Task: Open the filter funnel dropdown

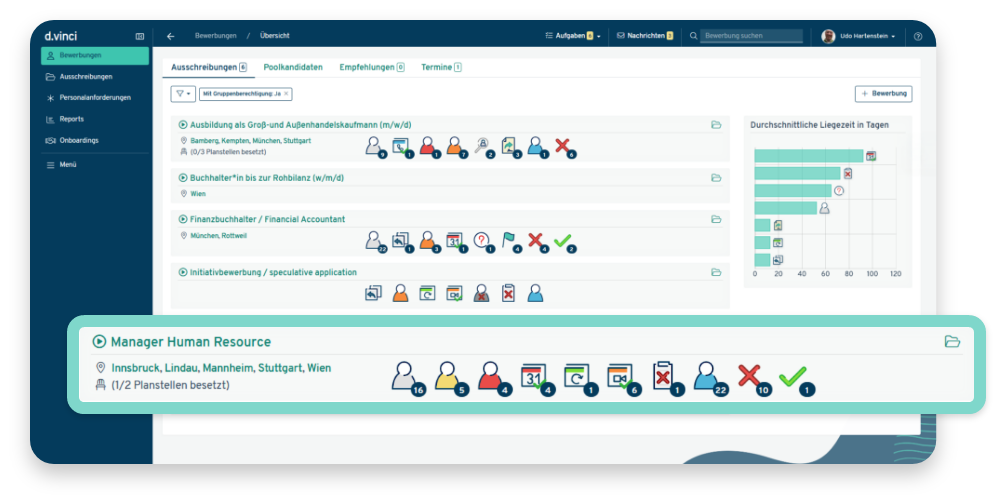Action: pos(182,93)
